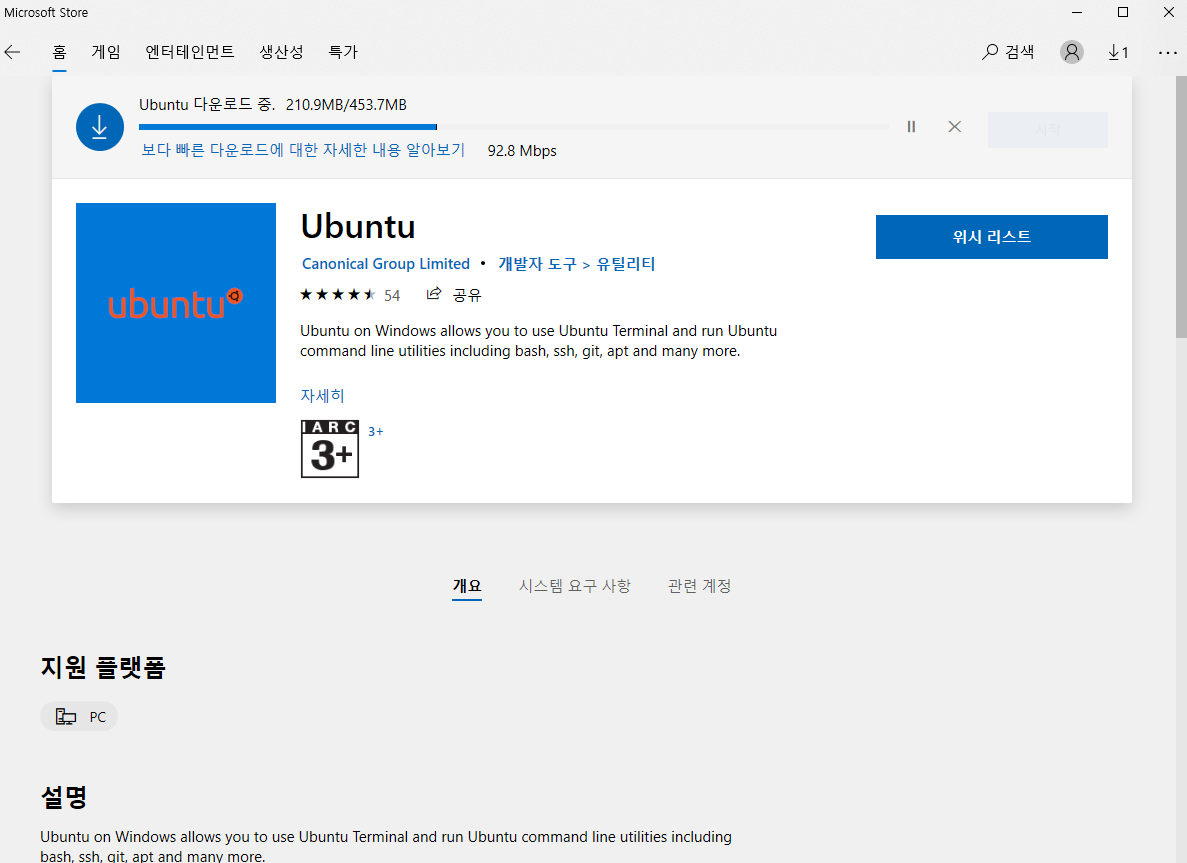Image resolution: width=1187 pixels, height=863 pixels.
Task: Open the 엔터테인먼트 tab
Action: [x=190, y=52]
